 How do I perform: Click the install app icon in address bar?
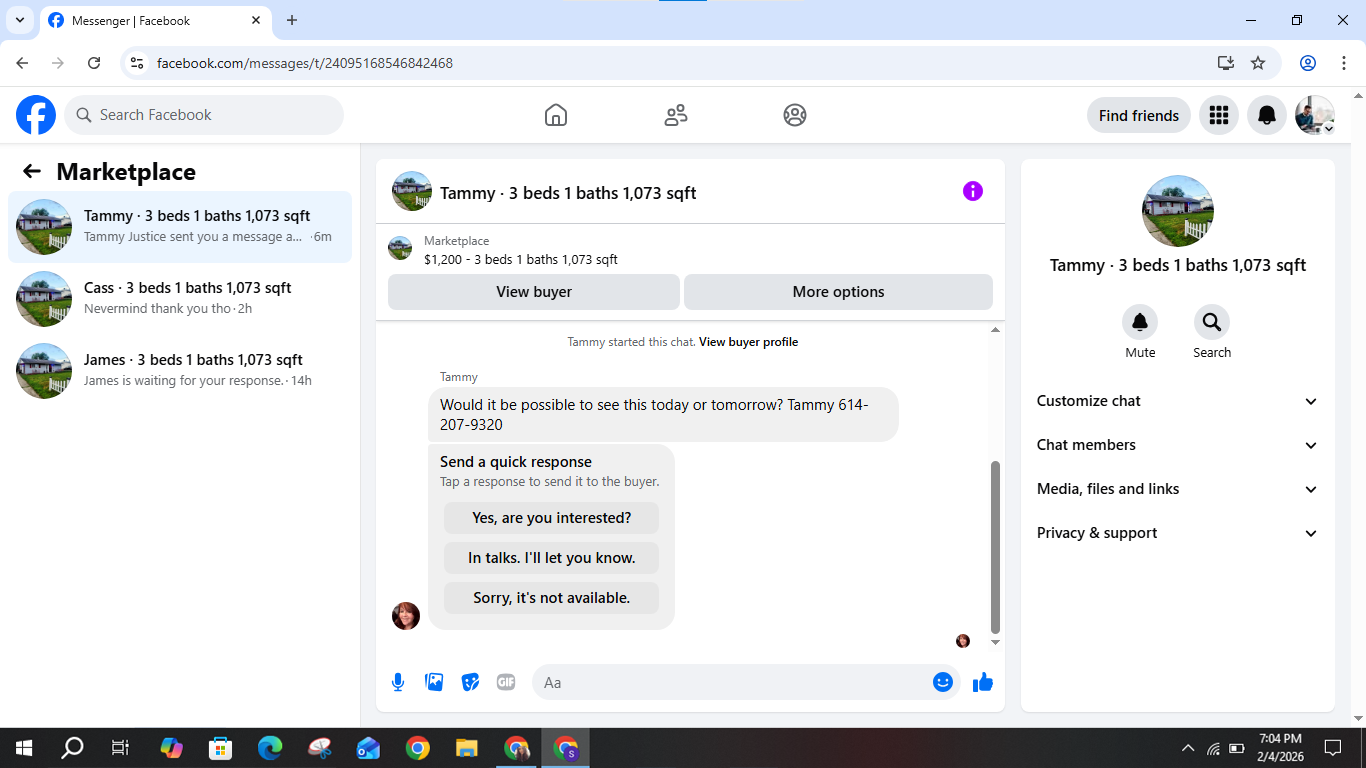pyautogui.click(x=1226, y=63)
